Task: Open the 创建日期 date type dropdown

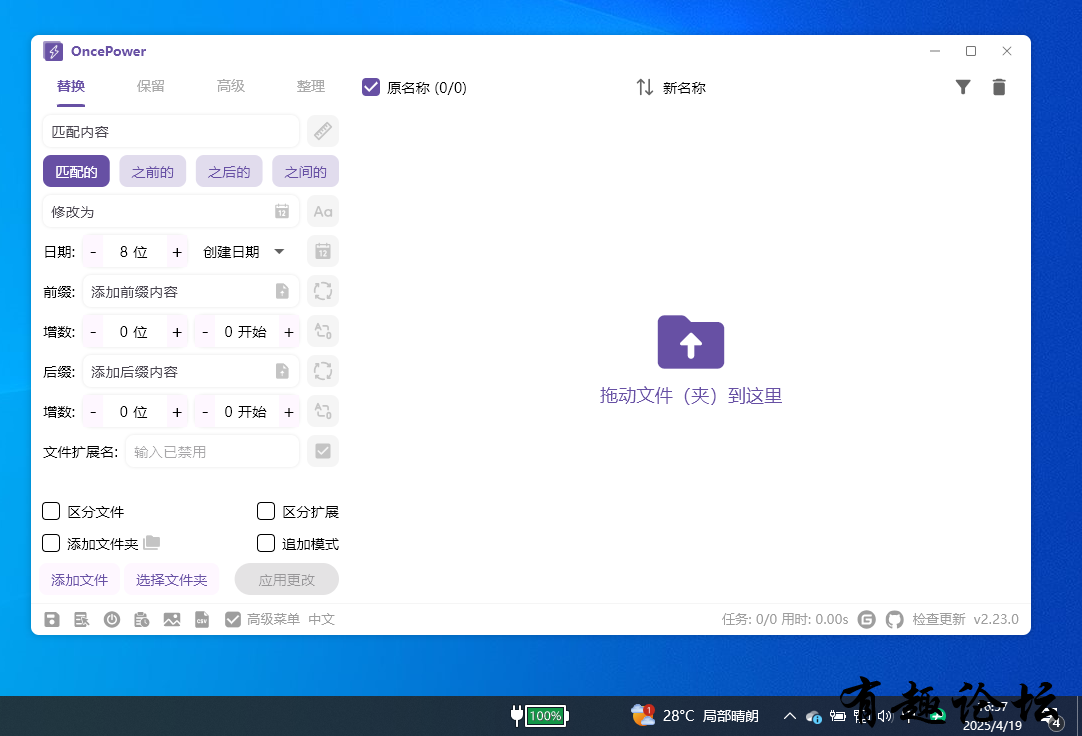Action: [244, 252]
